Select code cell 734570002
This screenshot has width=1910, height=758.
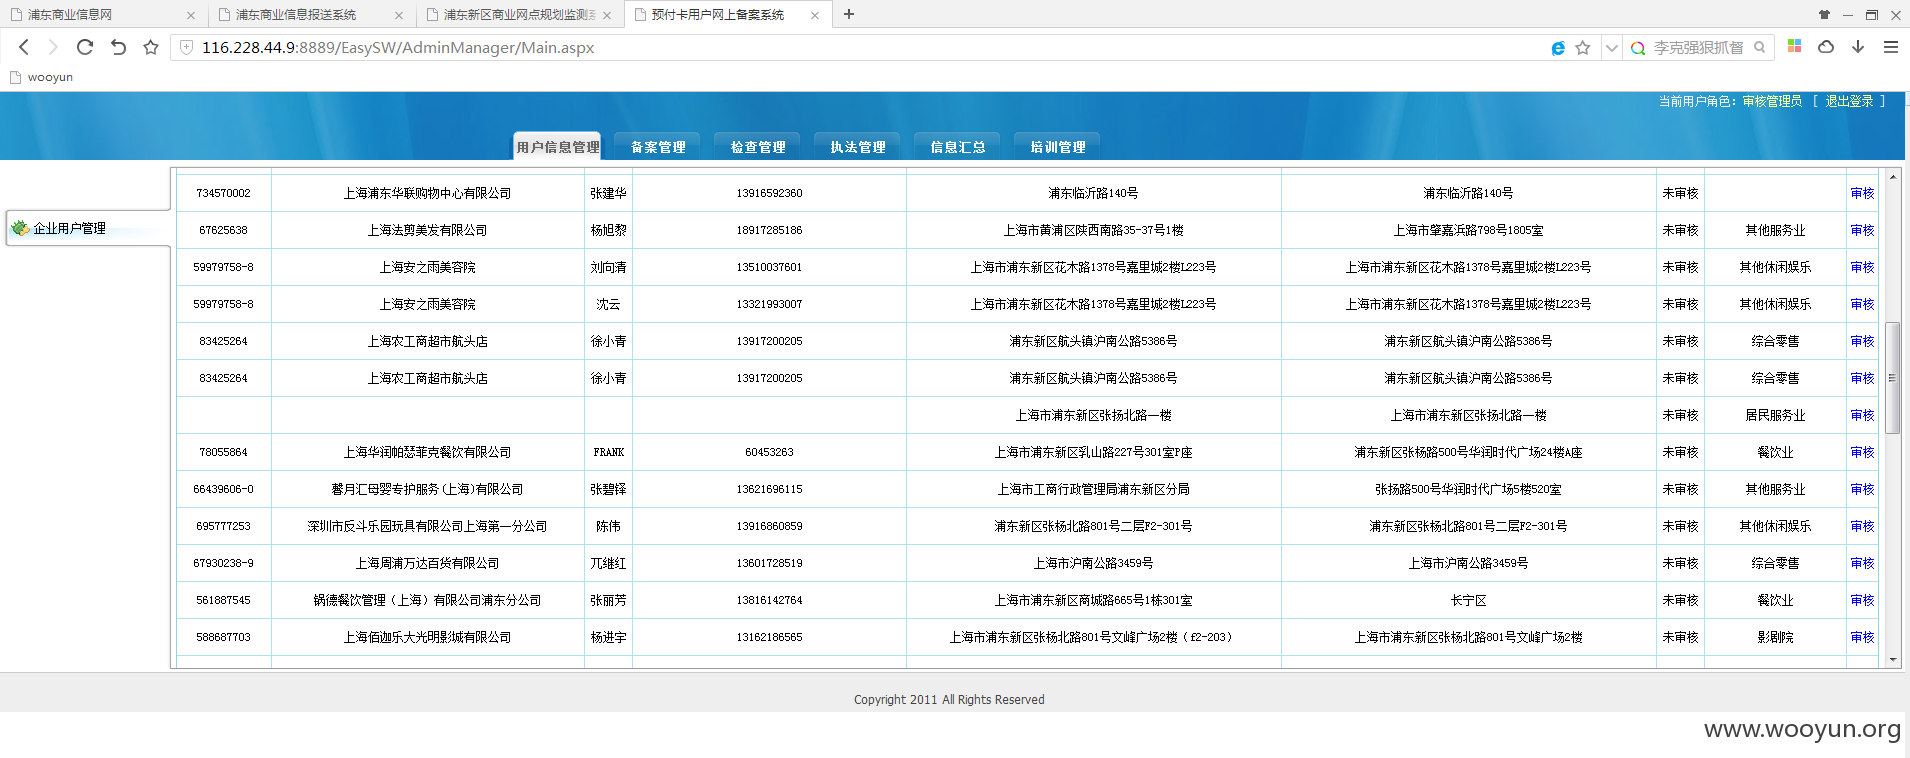click(223, 193)
